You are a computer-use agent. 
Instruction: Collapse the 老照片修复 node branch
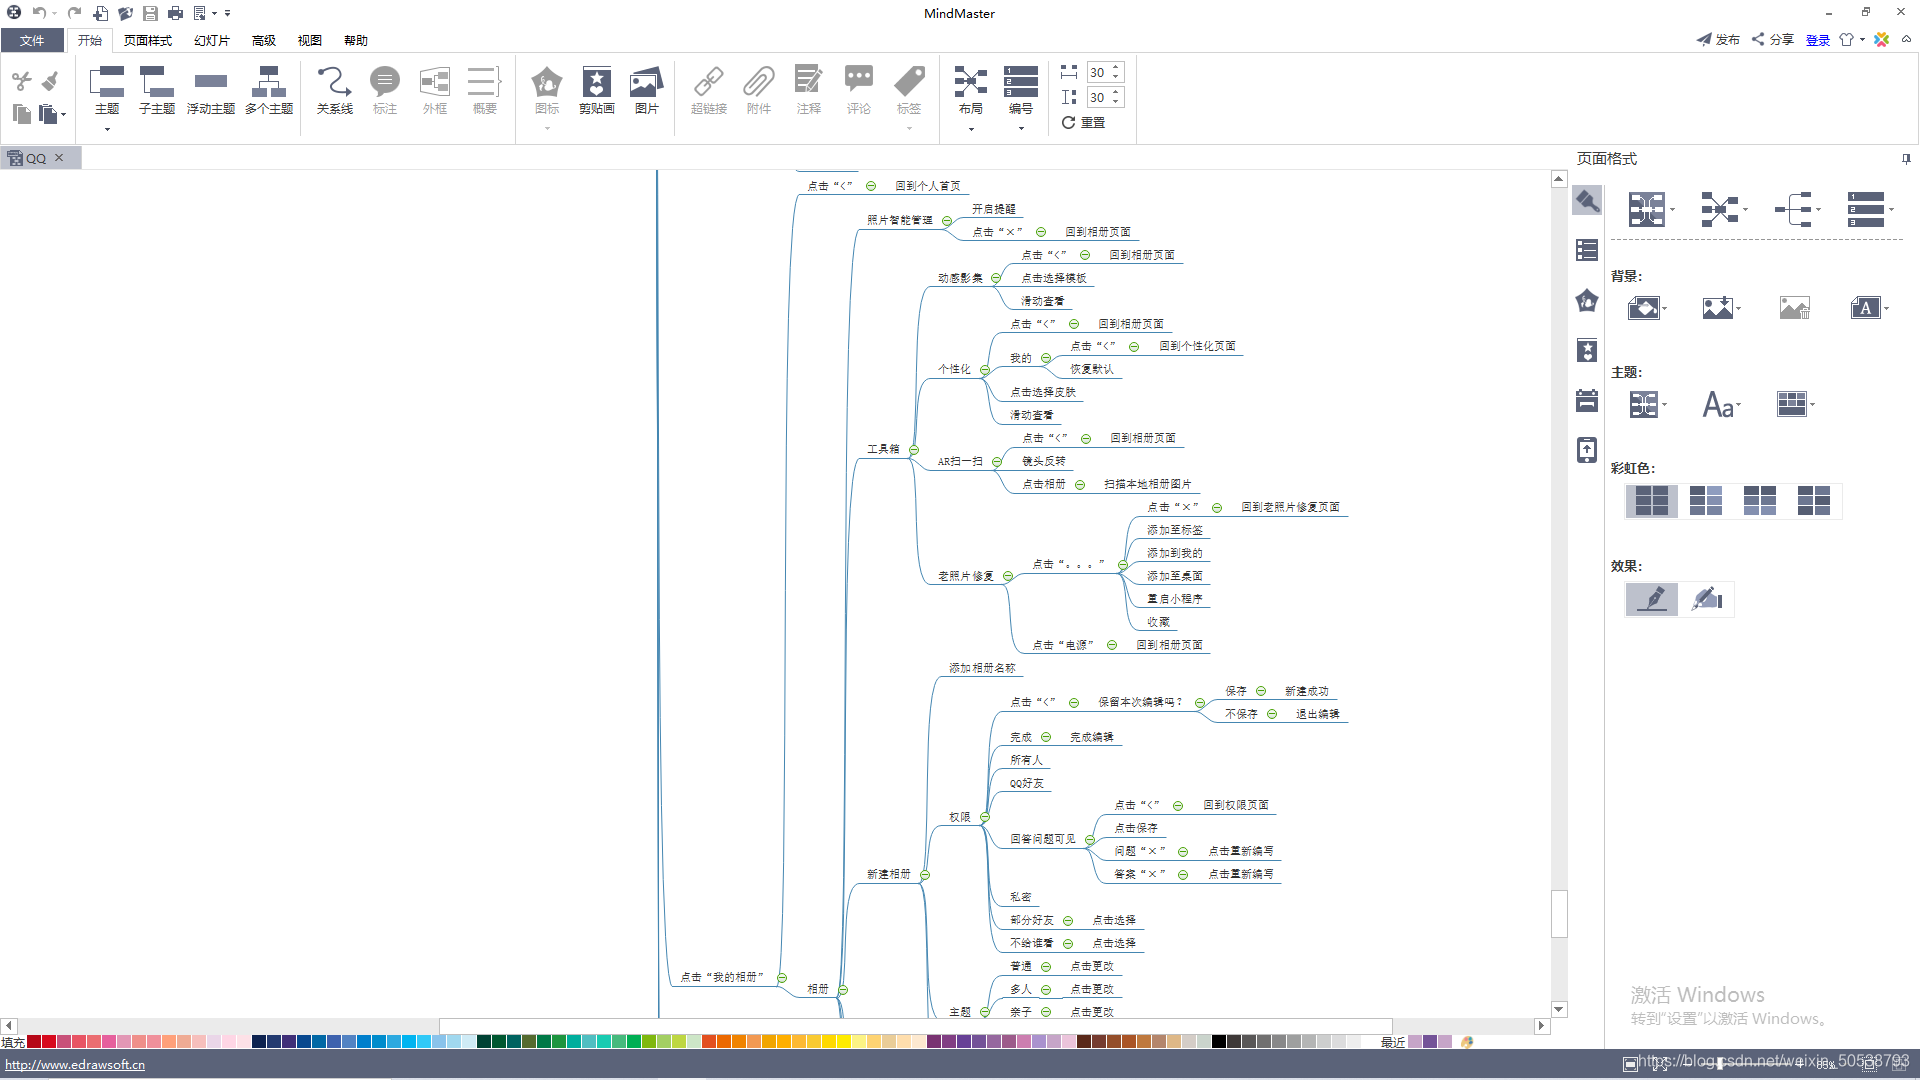point(1008,576)
